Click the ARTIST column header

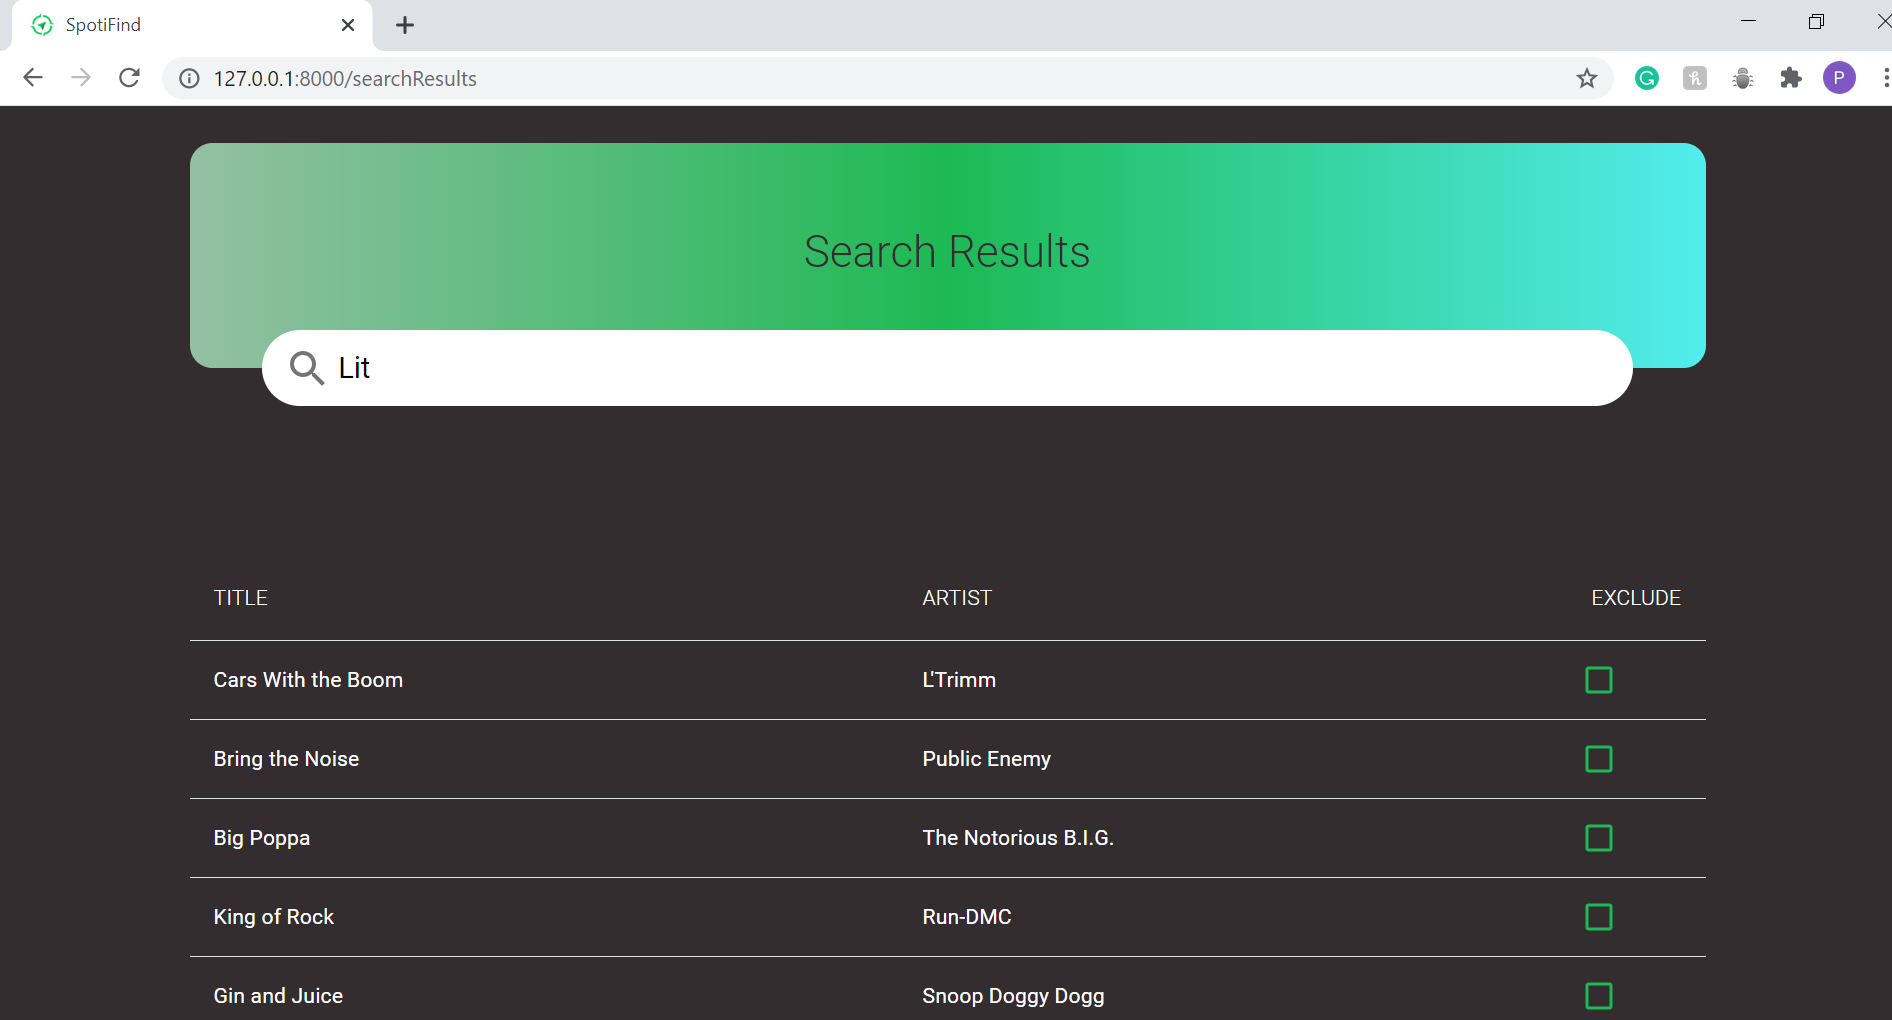[957, 598]
